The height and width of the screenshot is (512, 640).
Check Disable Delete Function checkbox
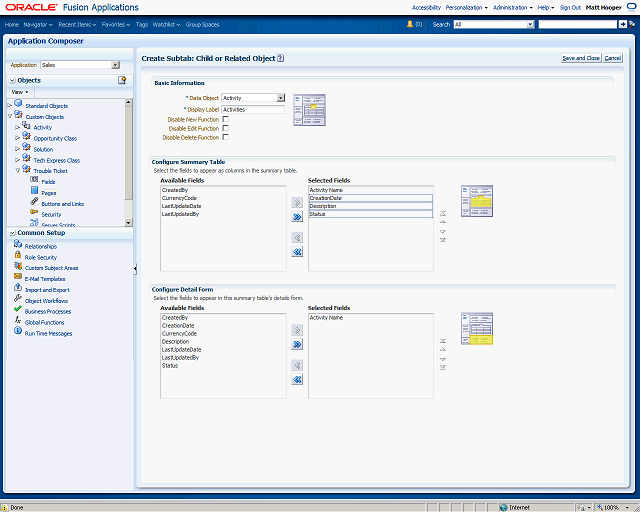pos(225,137)
